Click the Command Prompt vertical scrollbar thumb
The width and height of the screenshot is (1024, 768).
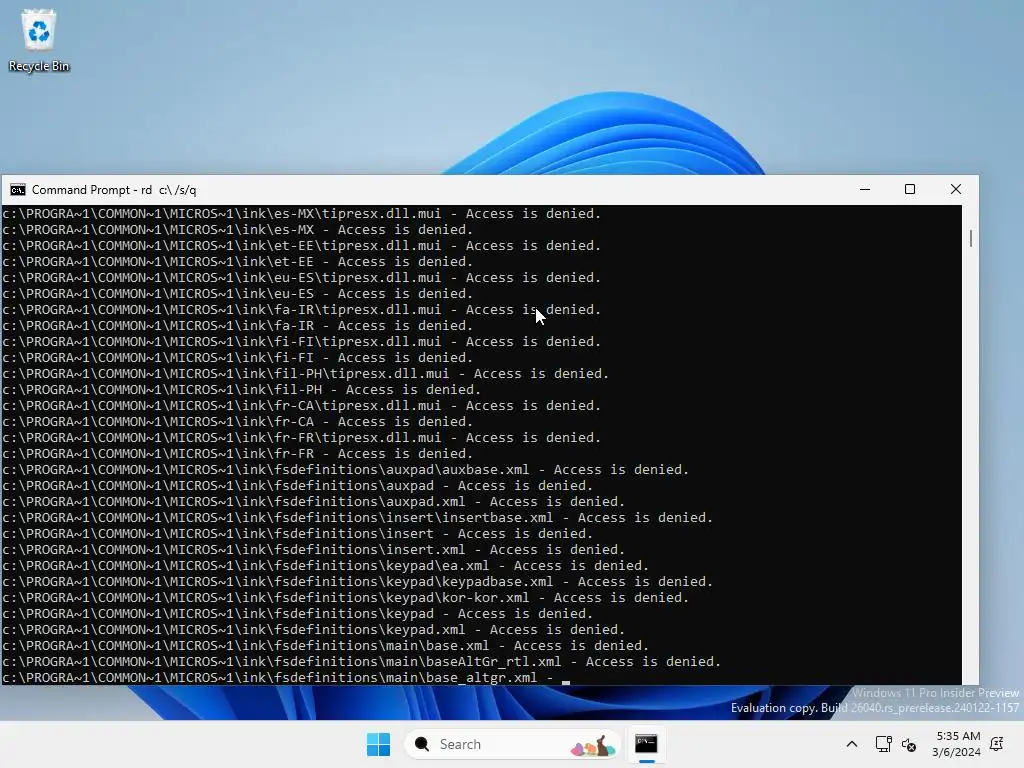click(970, 238)
